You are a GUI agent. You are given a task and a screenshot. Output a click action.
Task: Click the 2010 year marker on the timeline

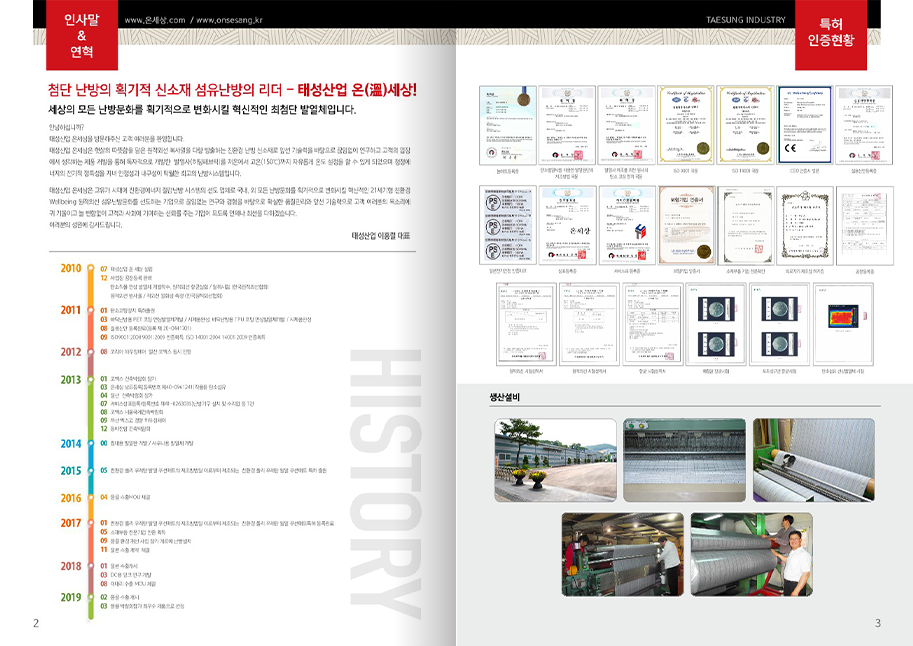click(x=71, y=269)
